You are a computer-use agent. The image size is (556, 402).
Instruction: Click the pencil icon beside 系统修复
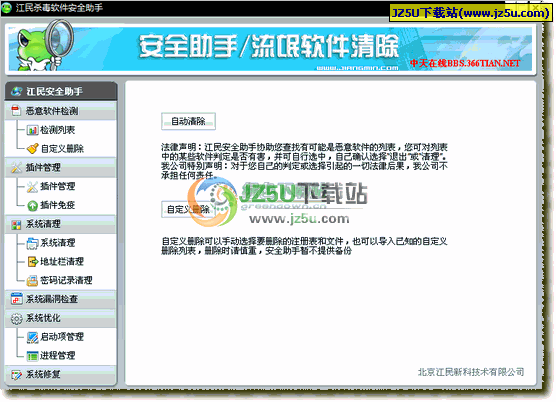point(16,375)
